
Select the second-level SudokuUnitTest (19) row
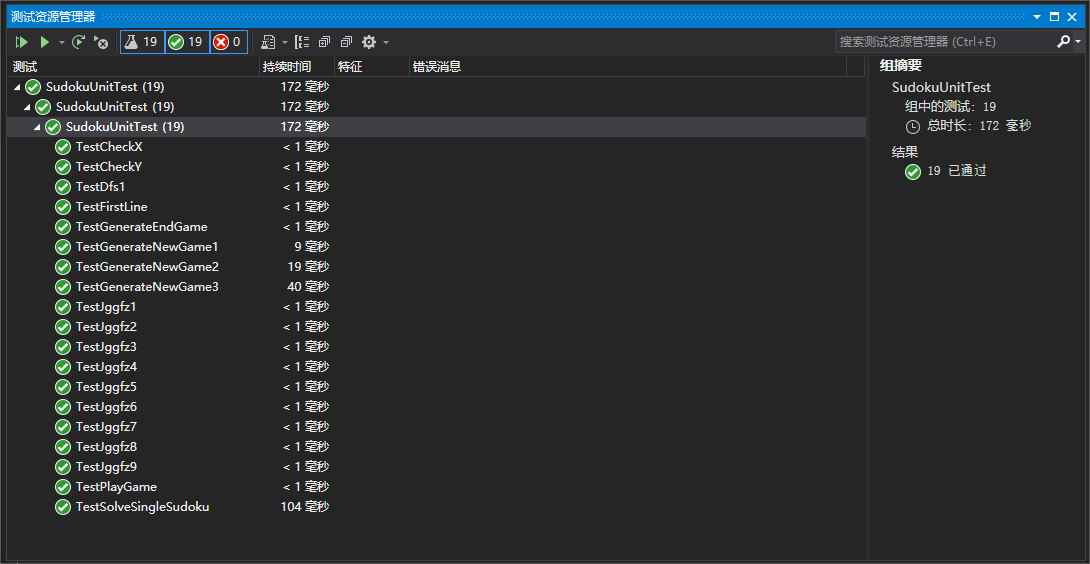tap(437, 107)
